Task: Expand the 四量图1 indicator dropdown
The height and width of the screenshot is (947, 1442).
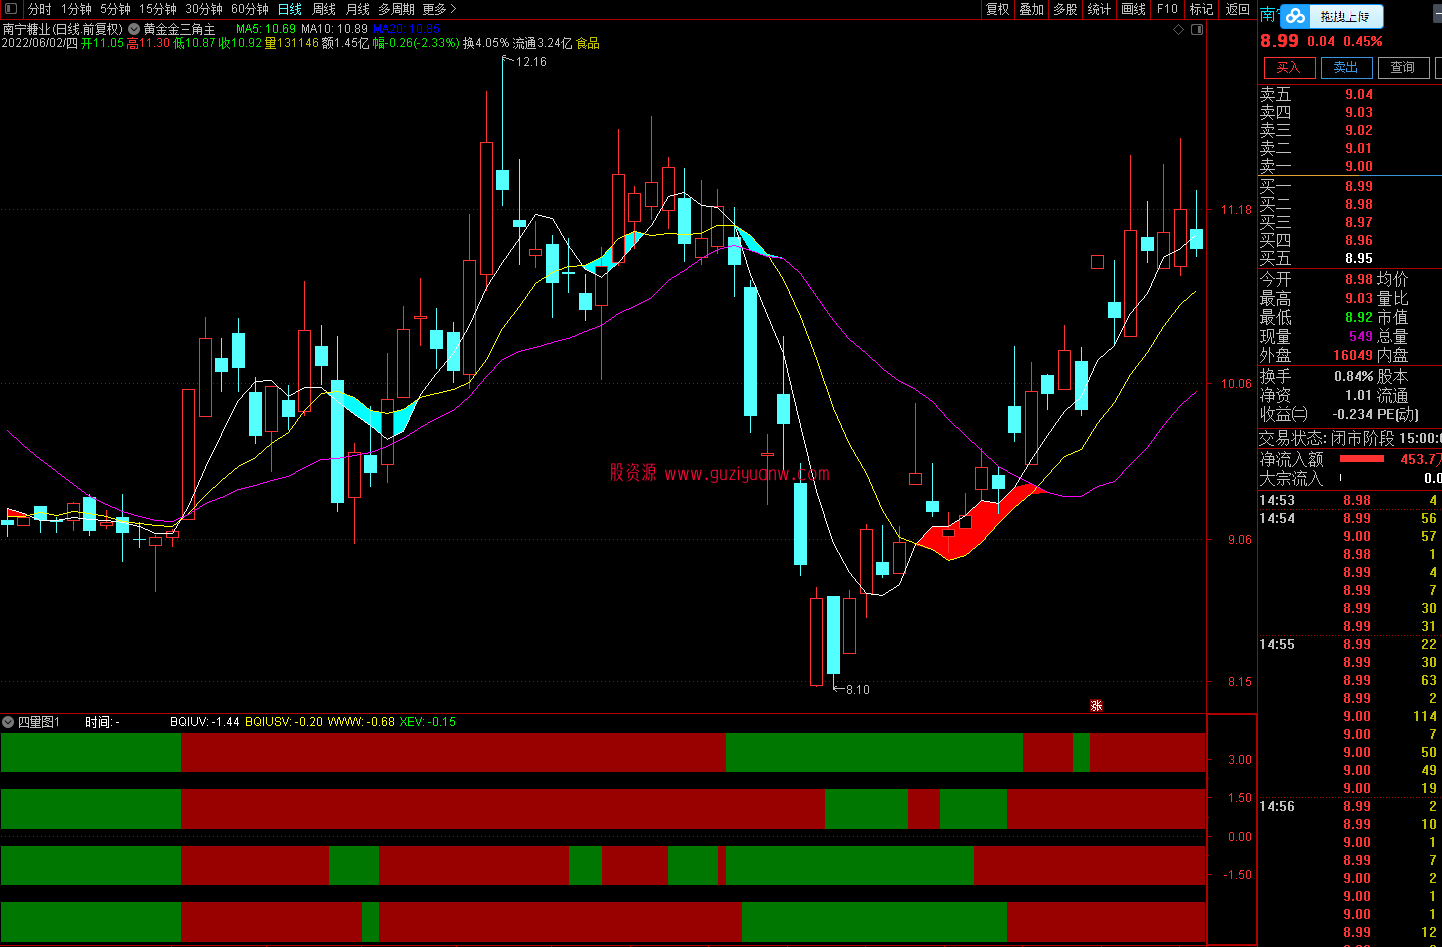Action: click(x=8, y=721)
